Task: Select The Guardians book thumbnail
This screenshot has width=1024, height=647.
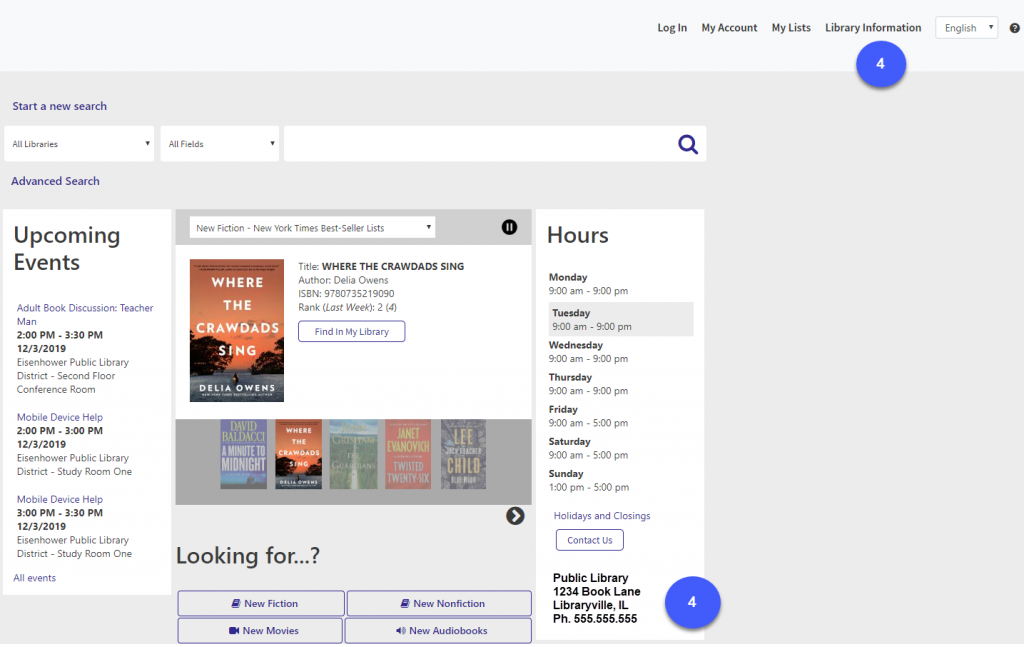Action: (353, 454)
